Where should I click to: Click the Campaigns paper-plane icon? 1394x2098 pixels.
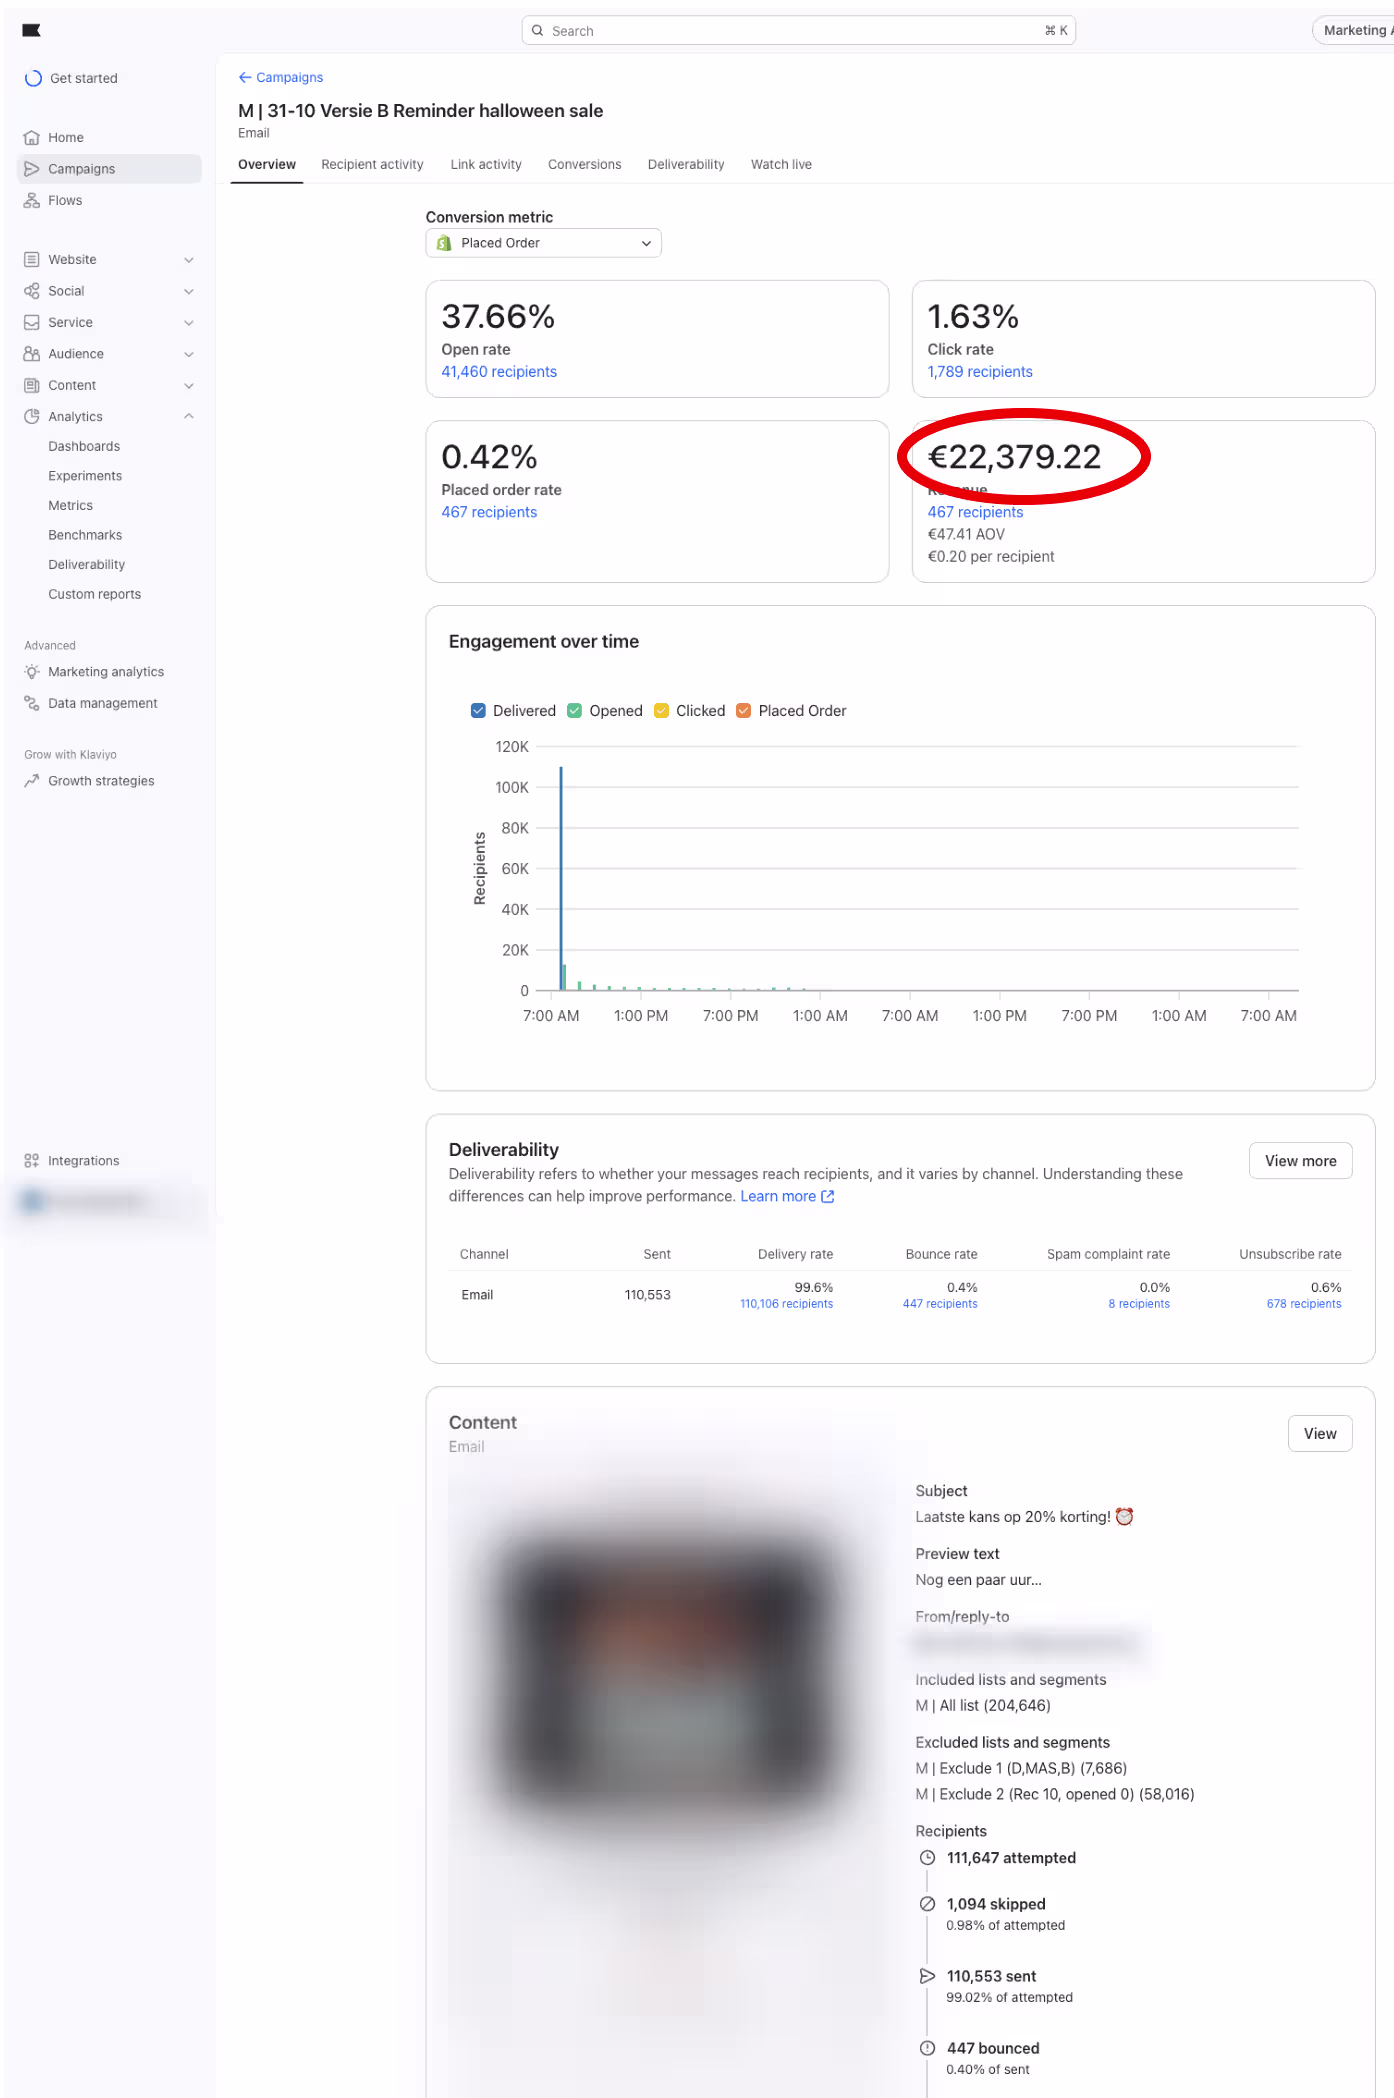tap(32, 169)
